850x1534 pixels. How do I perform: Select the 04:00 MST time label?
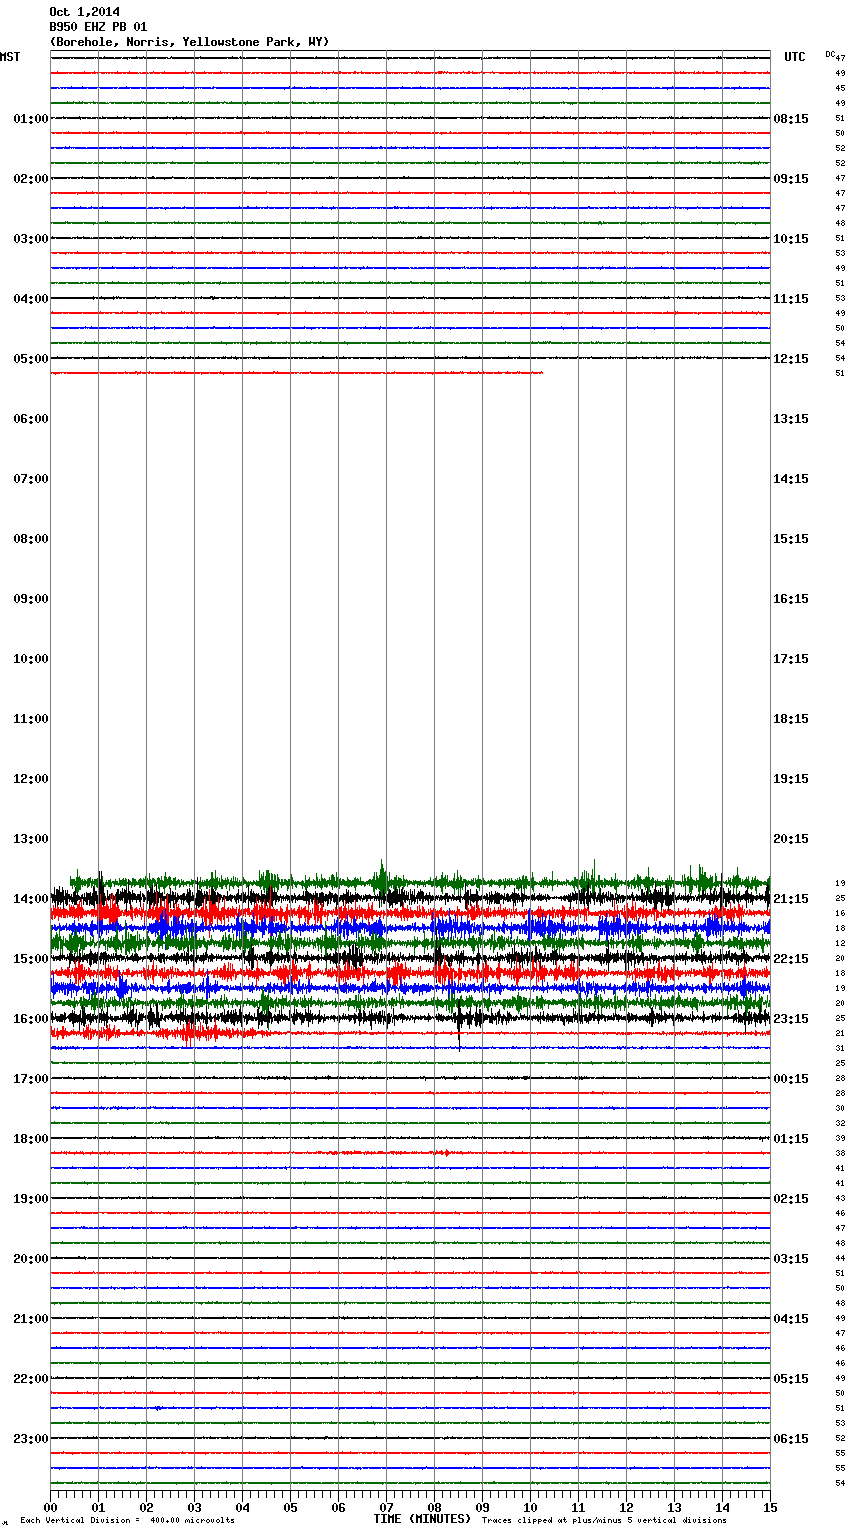(31, 299)
